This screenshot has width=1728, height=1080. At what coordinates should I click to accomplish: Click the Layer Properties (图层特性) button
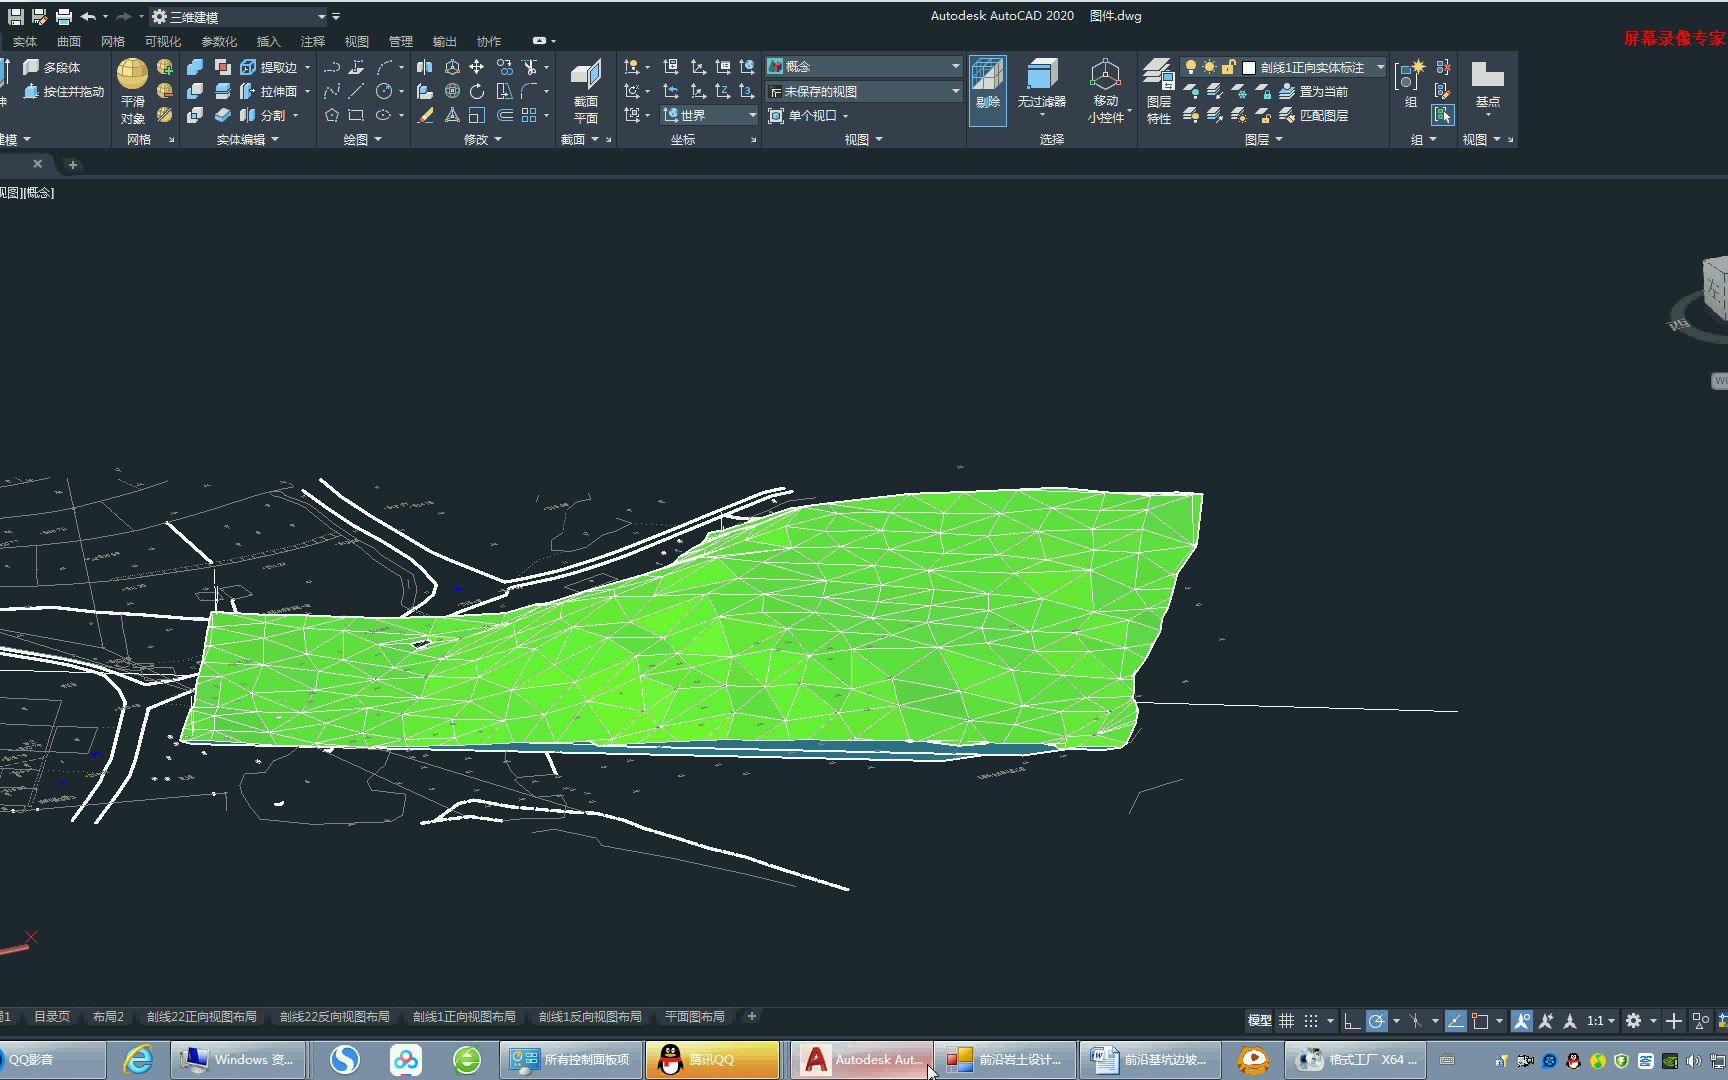point(1159,91)
